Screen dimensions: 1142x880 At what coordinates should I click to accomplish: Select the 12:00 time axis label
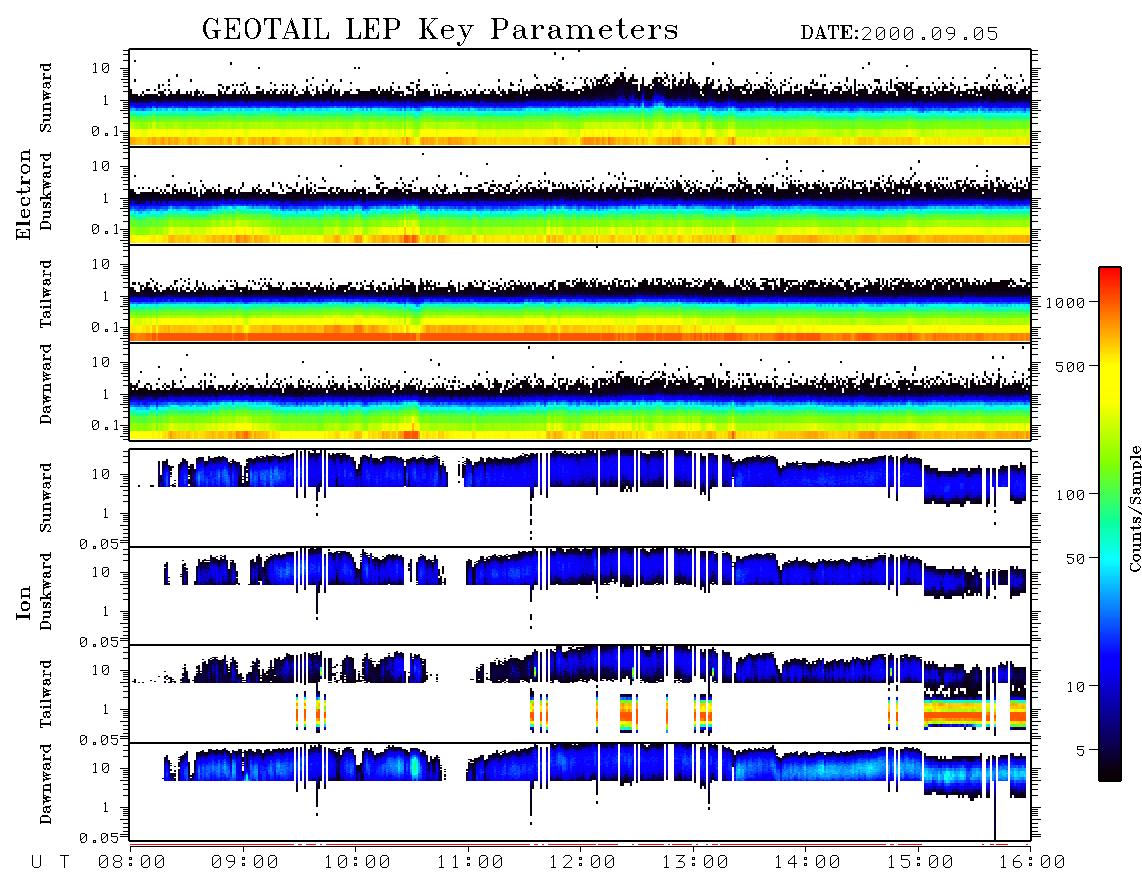click(x=582, y=862)
